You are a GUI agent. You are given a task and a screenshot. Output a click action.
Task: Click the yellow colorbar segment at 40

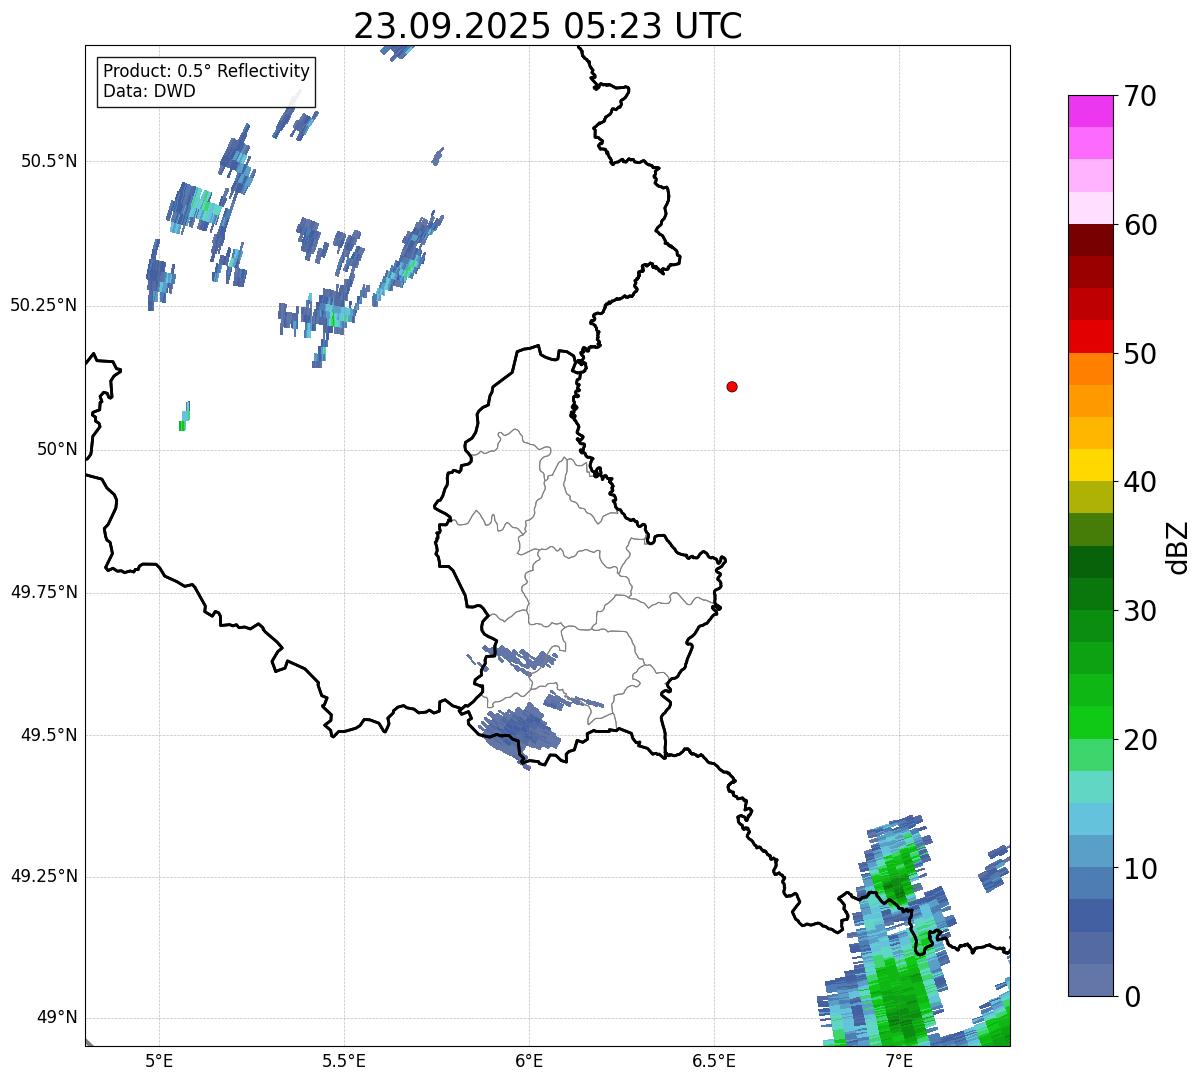[1090, 465]
